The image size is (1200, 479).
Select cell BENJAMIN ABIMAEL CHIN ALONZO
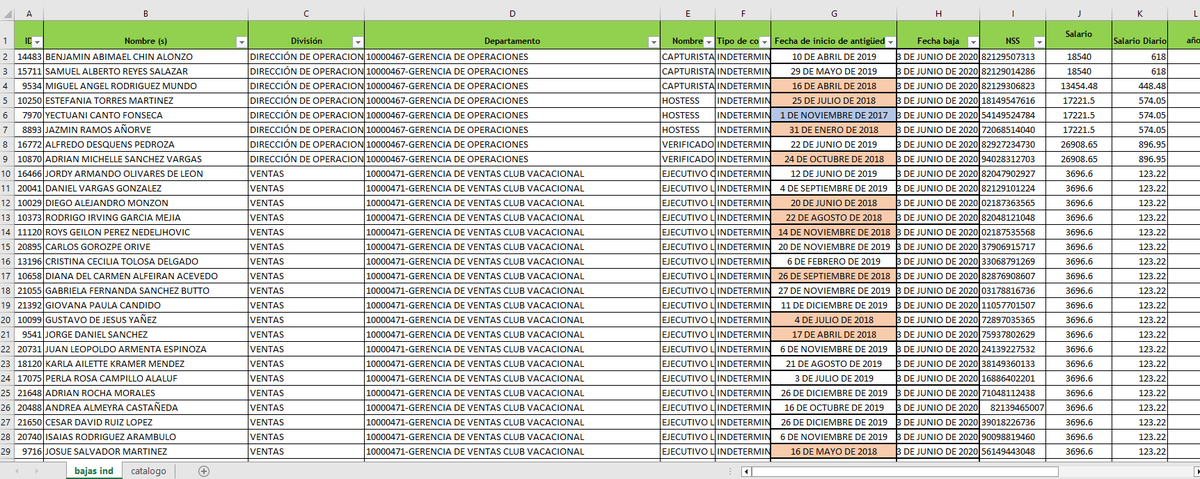coord(146,57)
